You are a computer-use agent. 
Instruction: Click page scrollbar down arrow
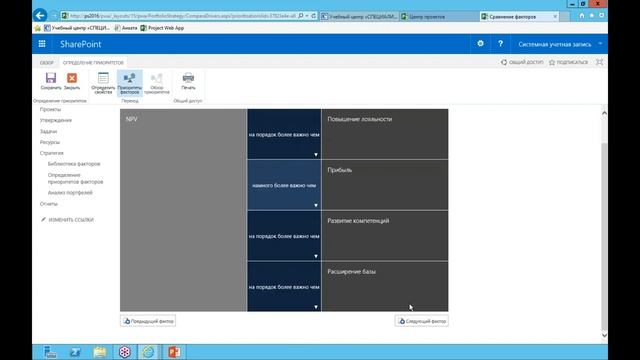point(604,336)
